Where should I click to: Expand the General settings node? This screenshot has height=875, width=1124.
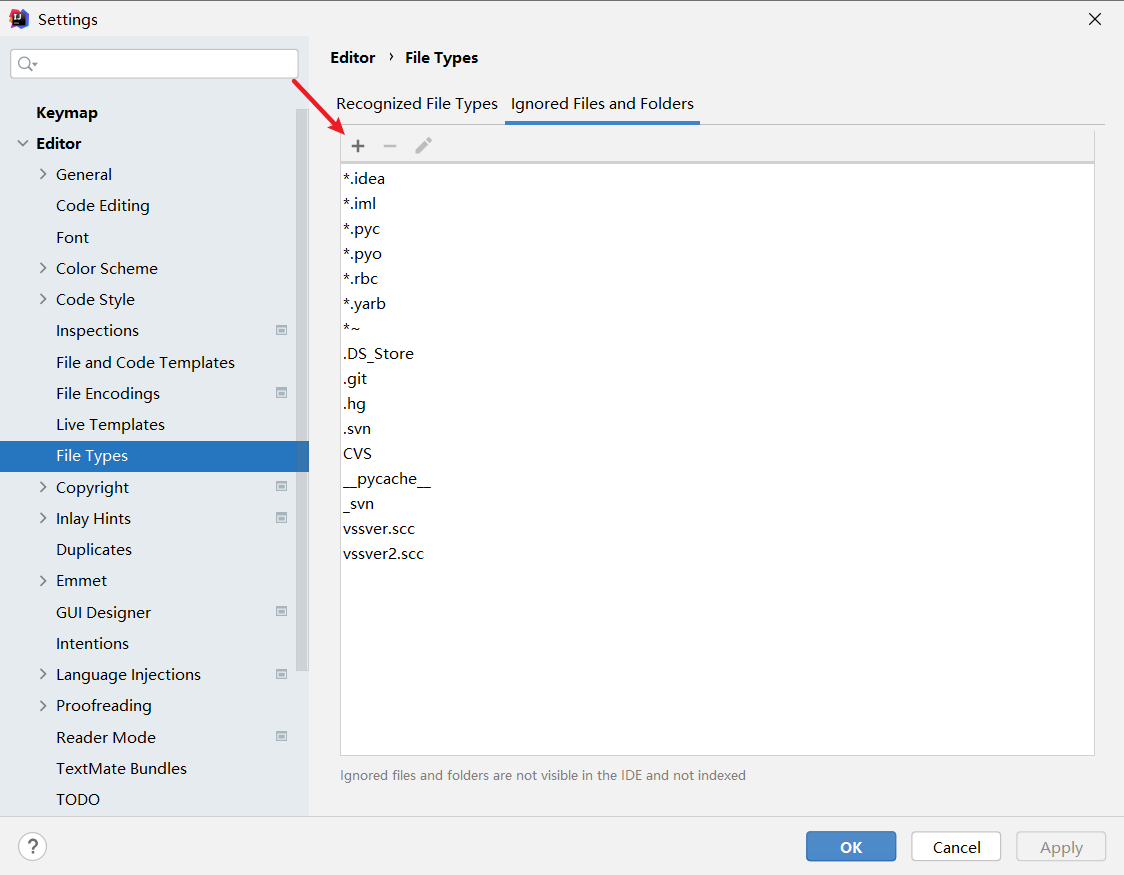click(43, 174)
